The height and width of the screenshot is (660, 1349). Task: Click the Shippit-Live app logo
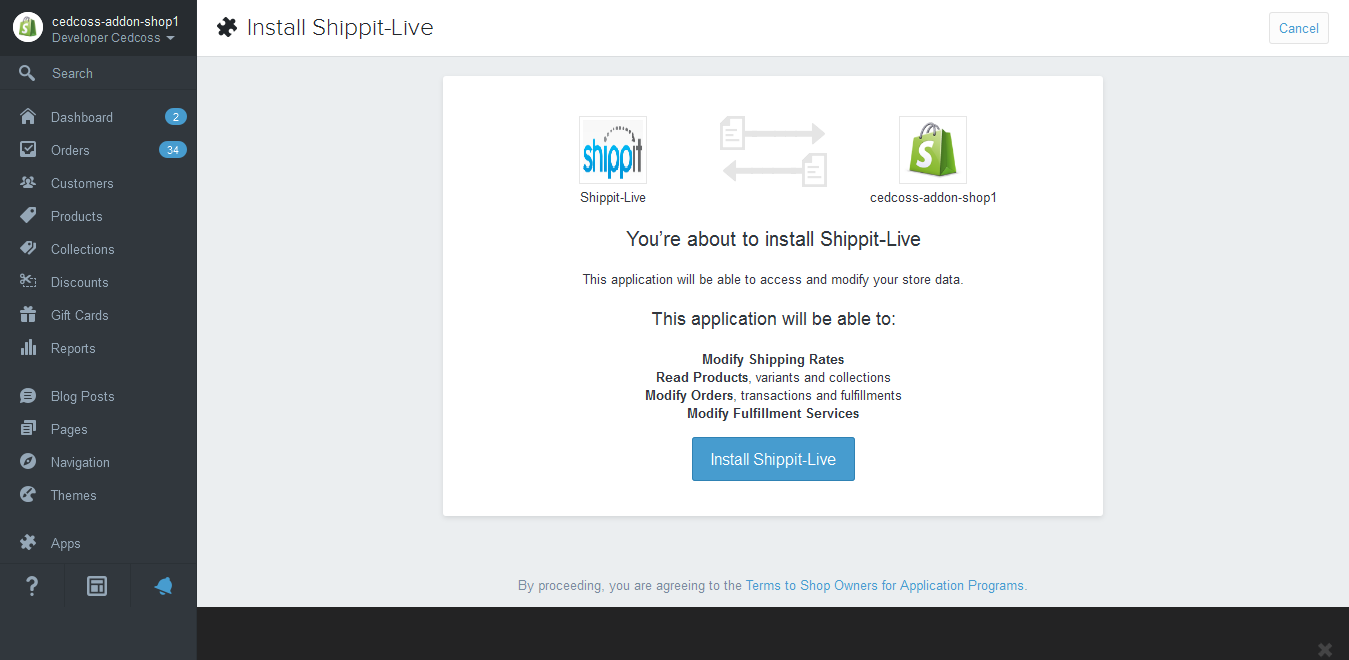tap(613, 150)
